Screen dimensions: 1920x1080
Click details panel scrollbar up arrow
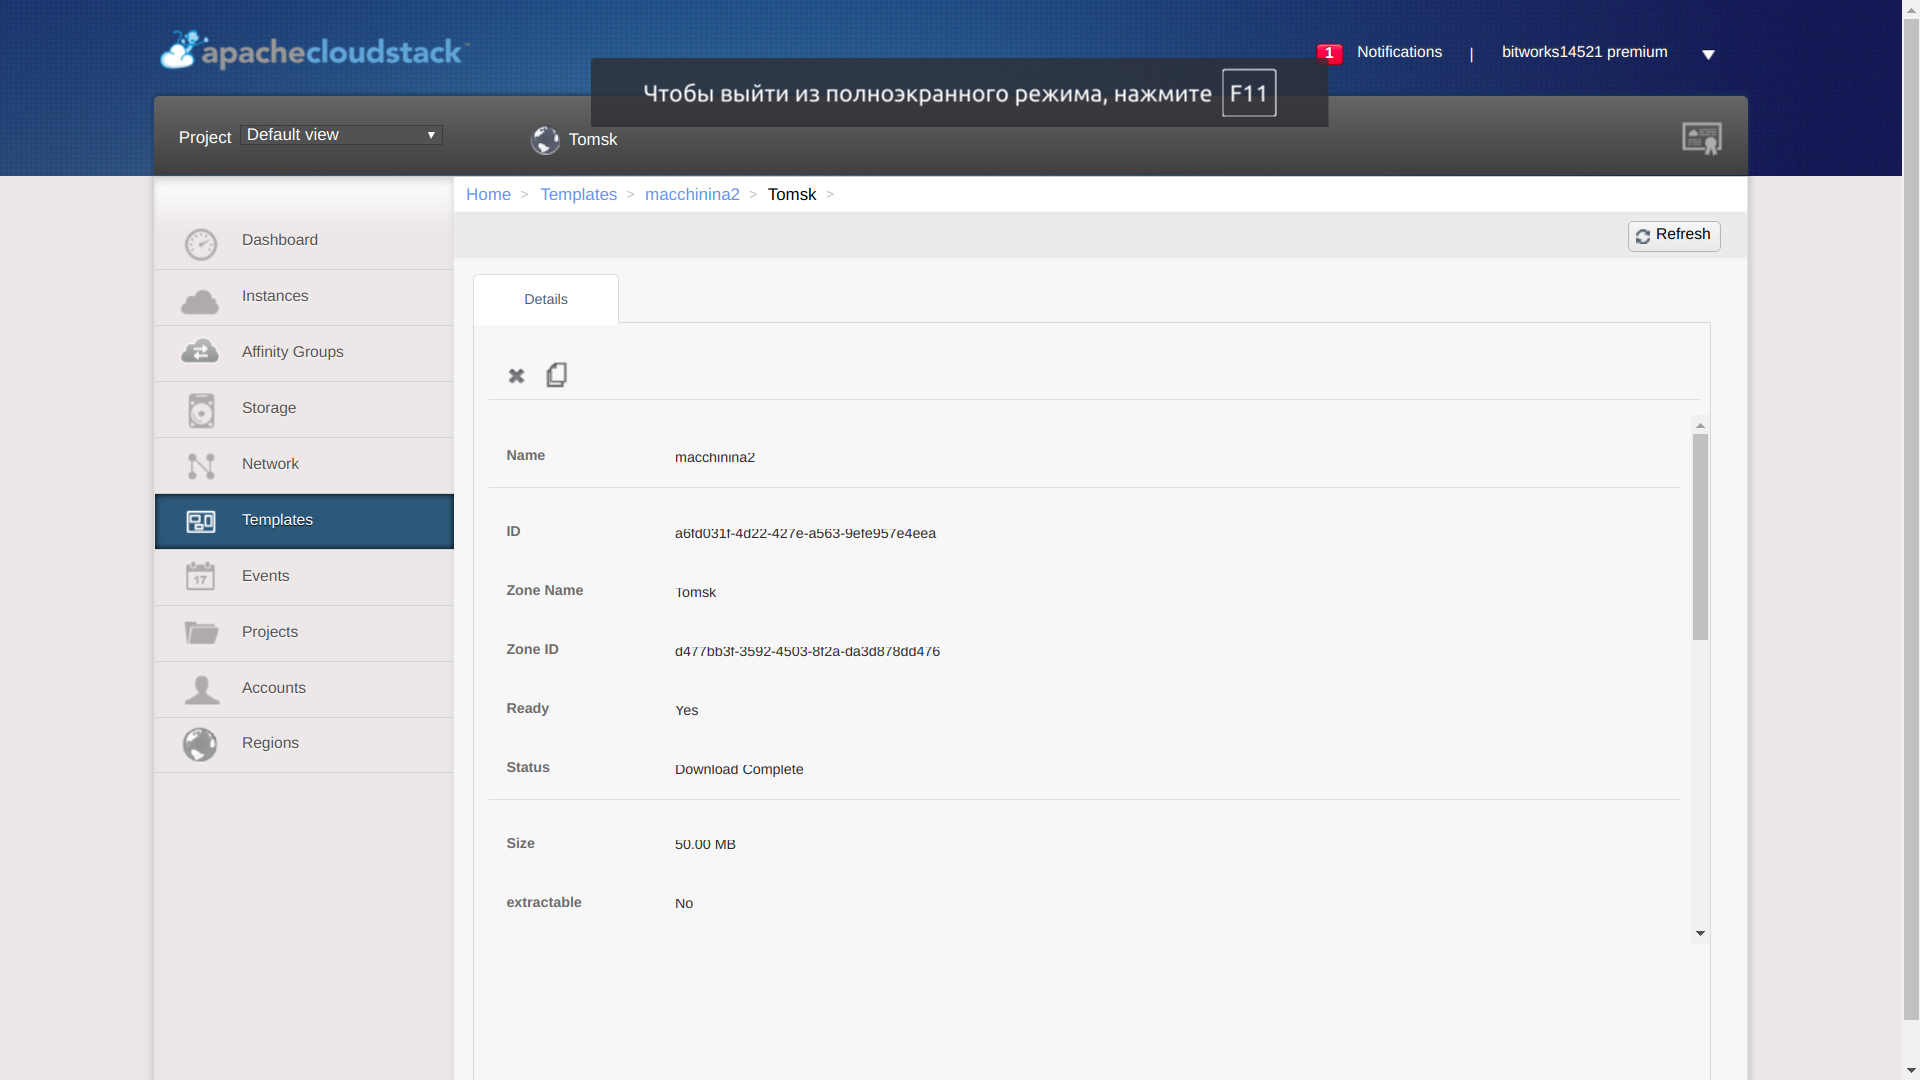tap(1700, 425)
